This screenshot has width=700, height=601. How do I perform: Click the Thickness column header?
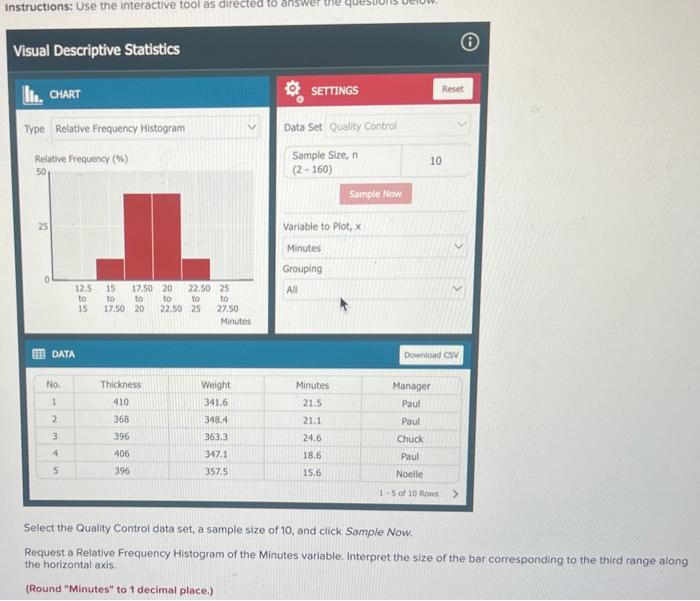(121, 384)
